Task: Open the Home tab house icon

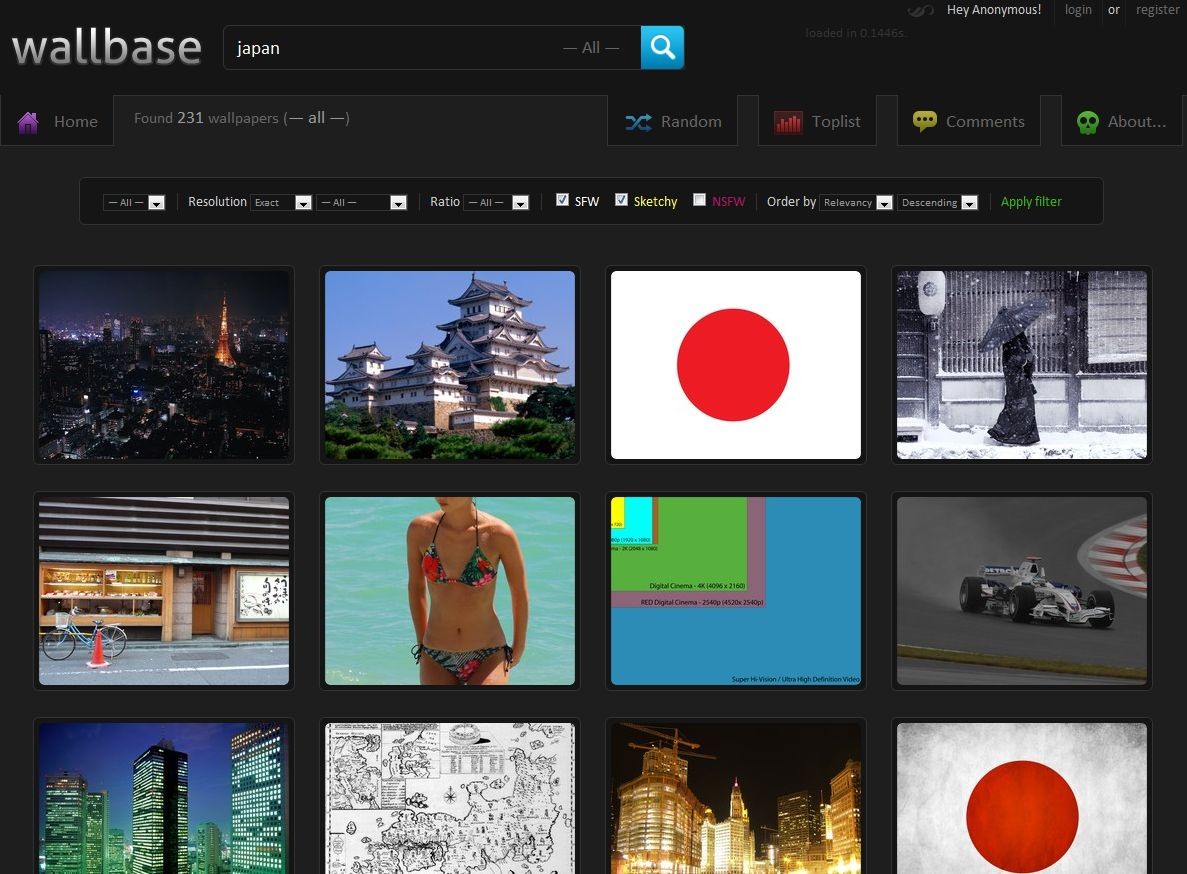Action: pyautogui.click(x=28, y=122)
